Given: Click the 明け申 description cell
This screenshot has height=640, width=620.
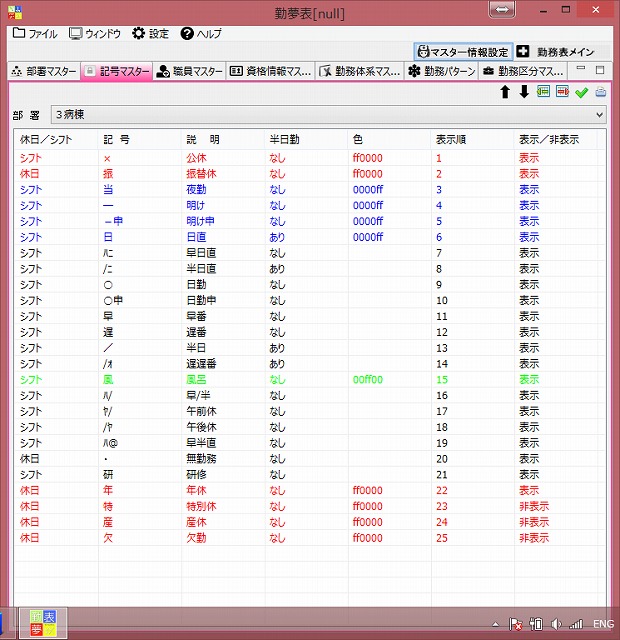Looking at the screenshot, I should [x=200, y=221].
